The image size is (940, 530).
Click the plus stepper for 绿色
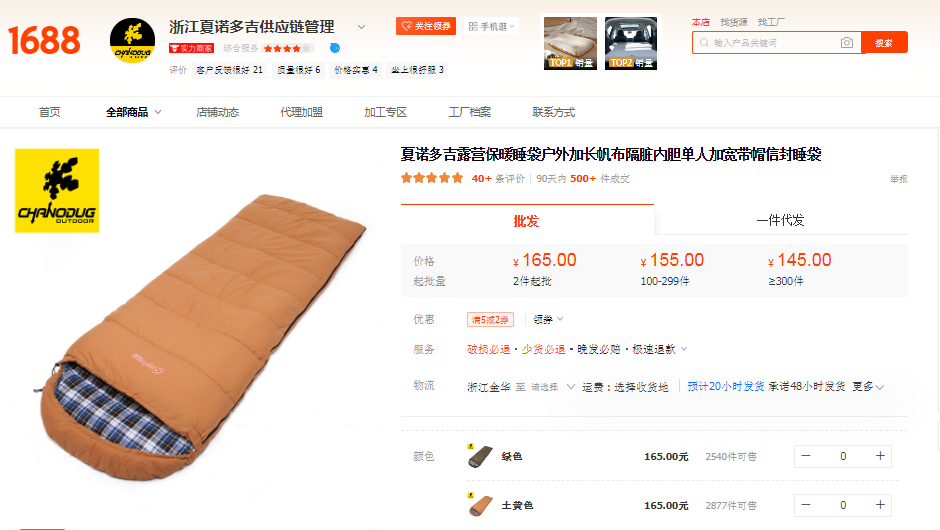click(879, 456)
